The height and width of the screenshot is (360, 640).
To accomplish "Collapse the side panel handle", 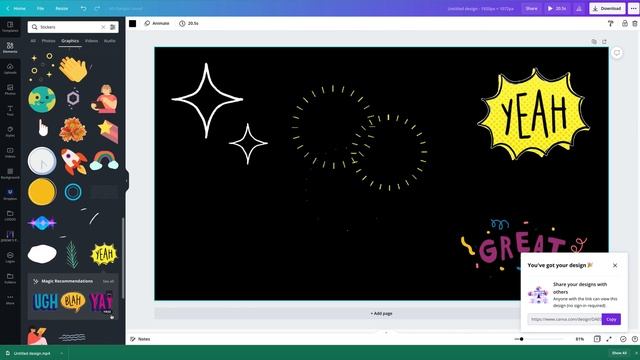I will 127,181.
